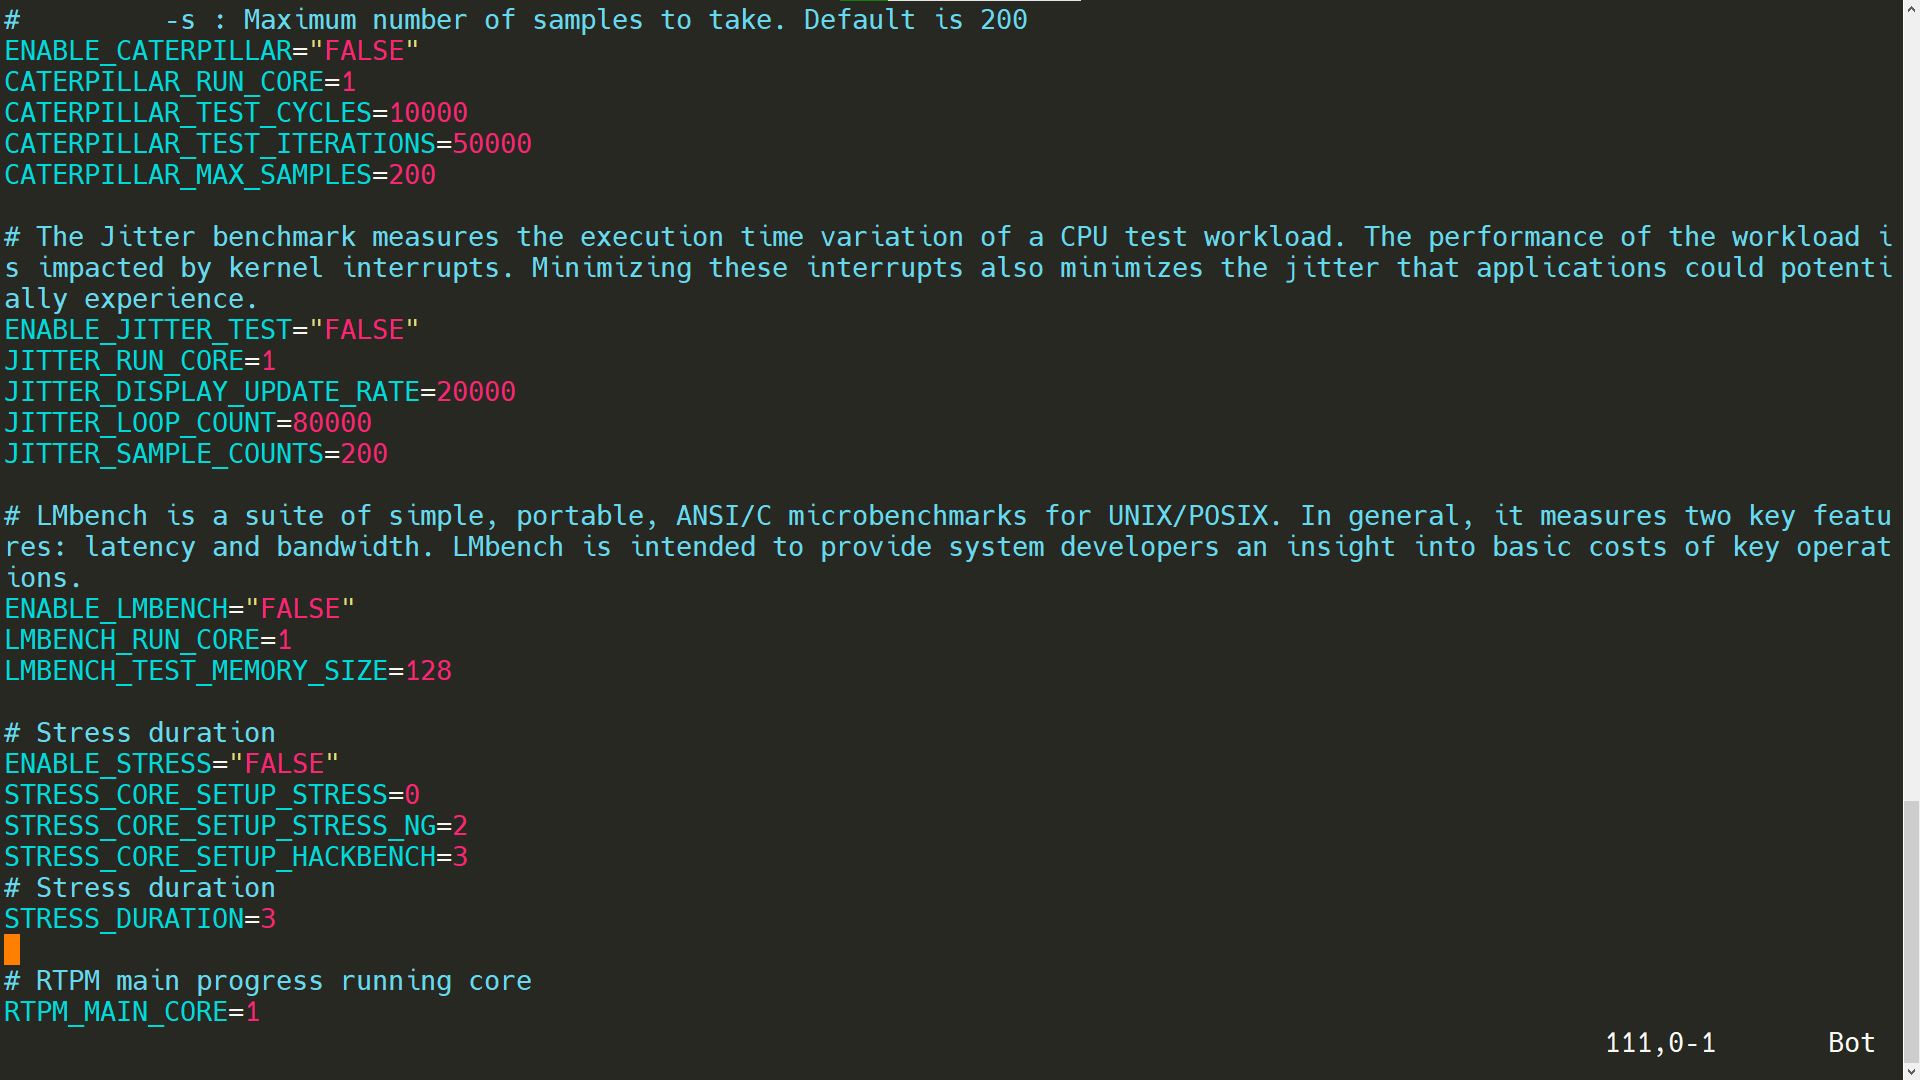Click the scrollbar down arrow
This screenshot has width=1920, height=1080.
[1911, 1071]
